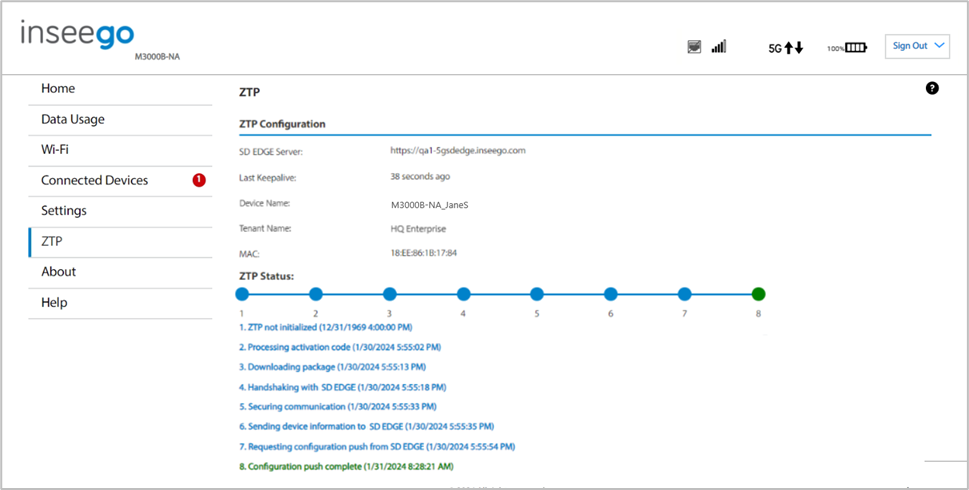Screen dimensions: 969x490
Task: Click the green step 8 status dot
Action: pos(758,294)
